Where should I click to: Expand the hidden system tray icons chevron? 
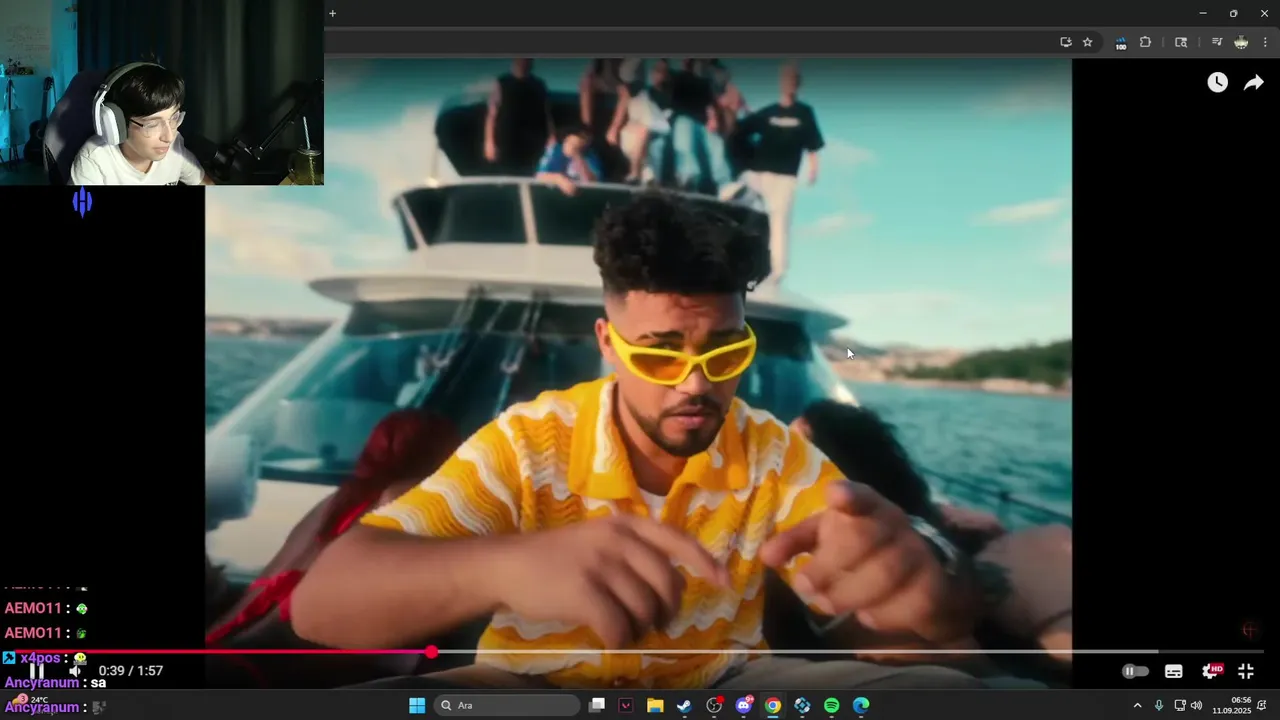pos(1137,706)
